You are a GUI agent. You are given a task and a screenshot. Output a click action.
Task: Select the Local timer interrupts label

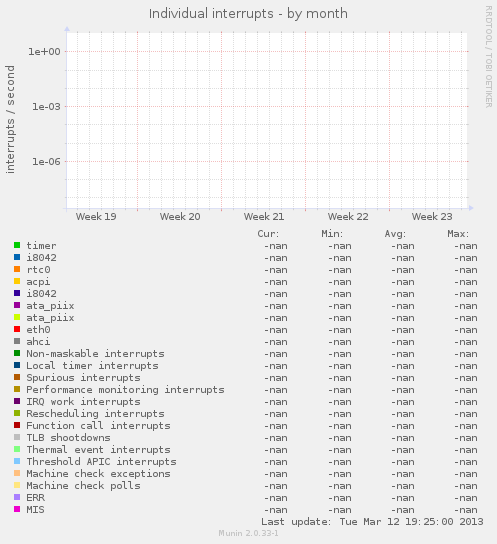pyautogui.click(x=92, y=366)
